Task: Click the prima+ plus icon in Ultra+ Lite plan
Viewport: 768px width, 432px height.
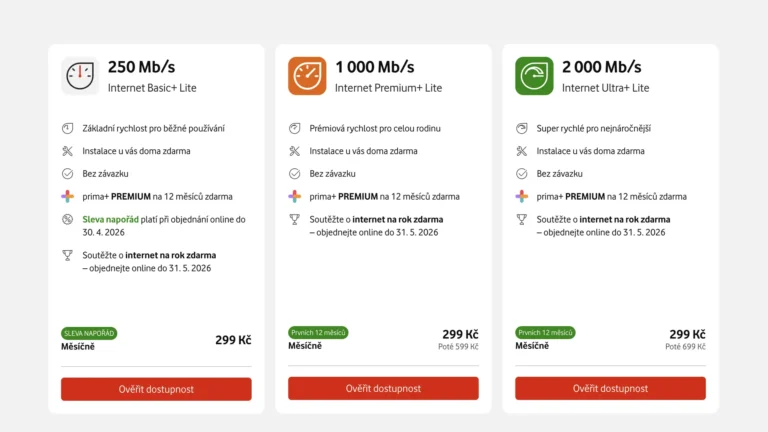Action: tap(521, 196)
